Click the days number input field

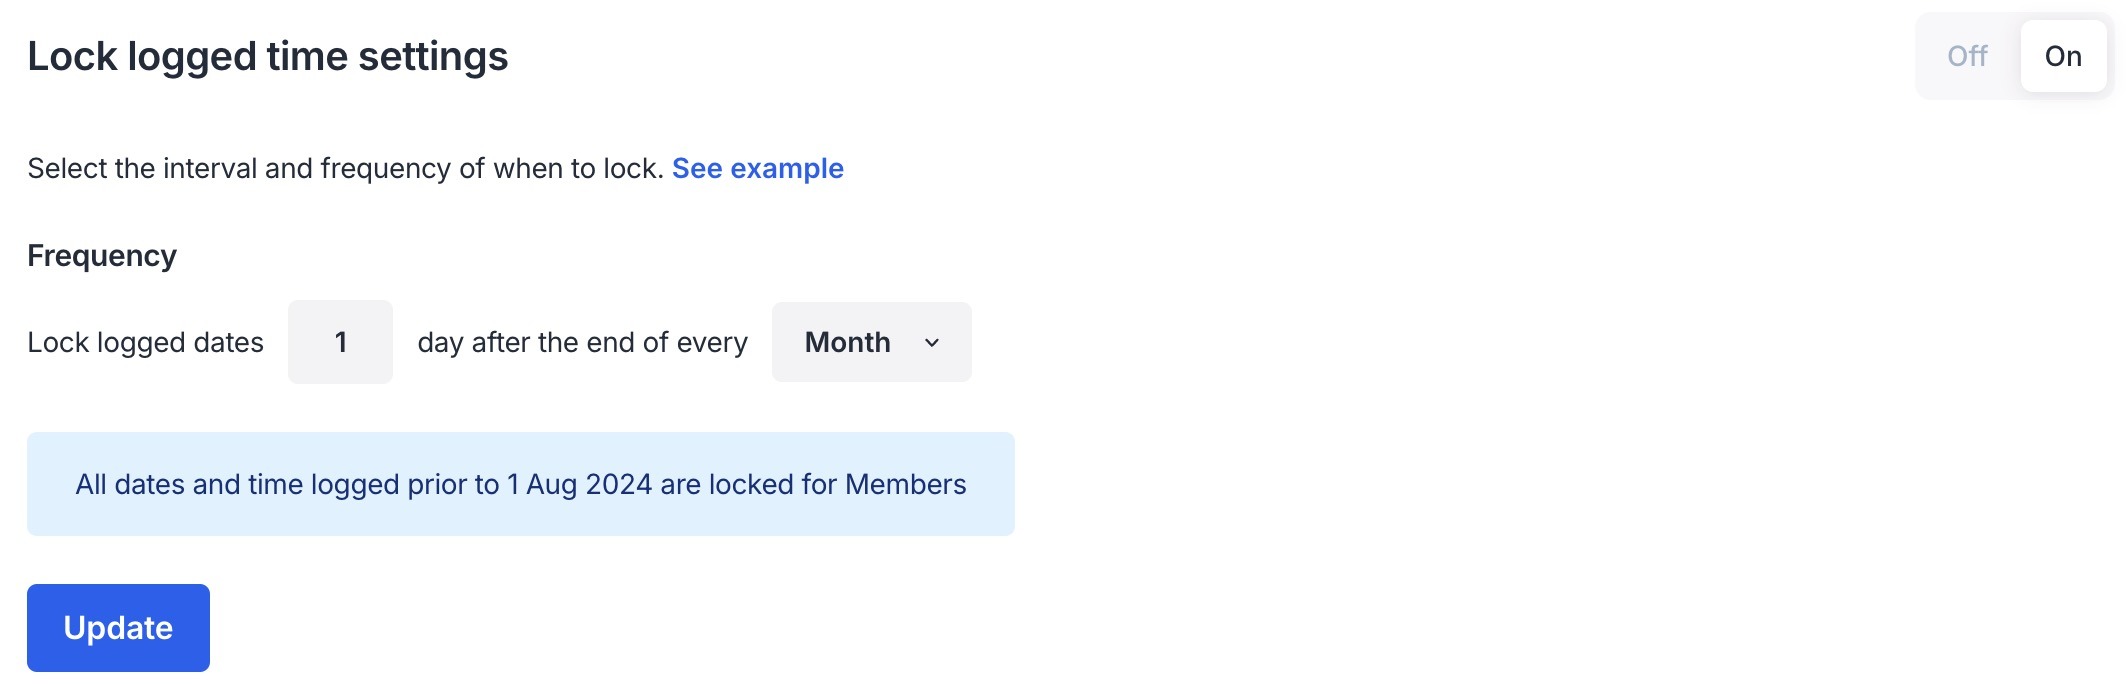(x=340, y=342)
